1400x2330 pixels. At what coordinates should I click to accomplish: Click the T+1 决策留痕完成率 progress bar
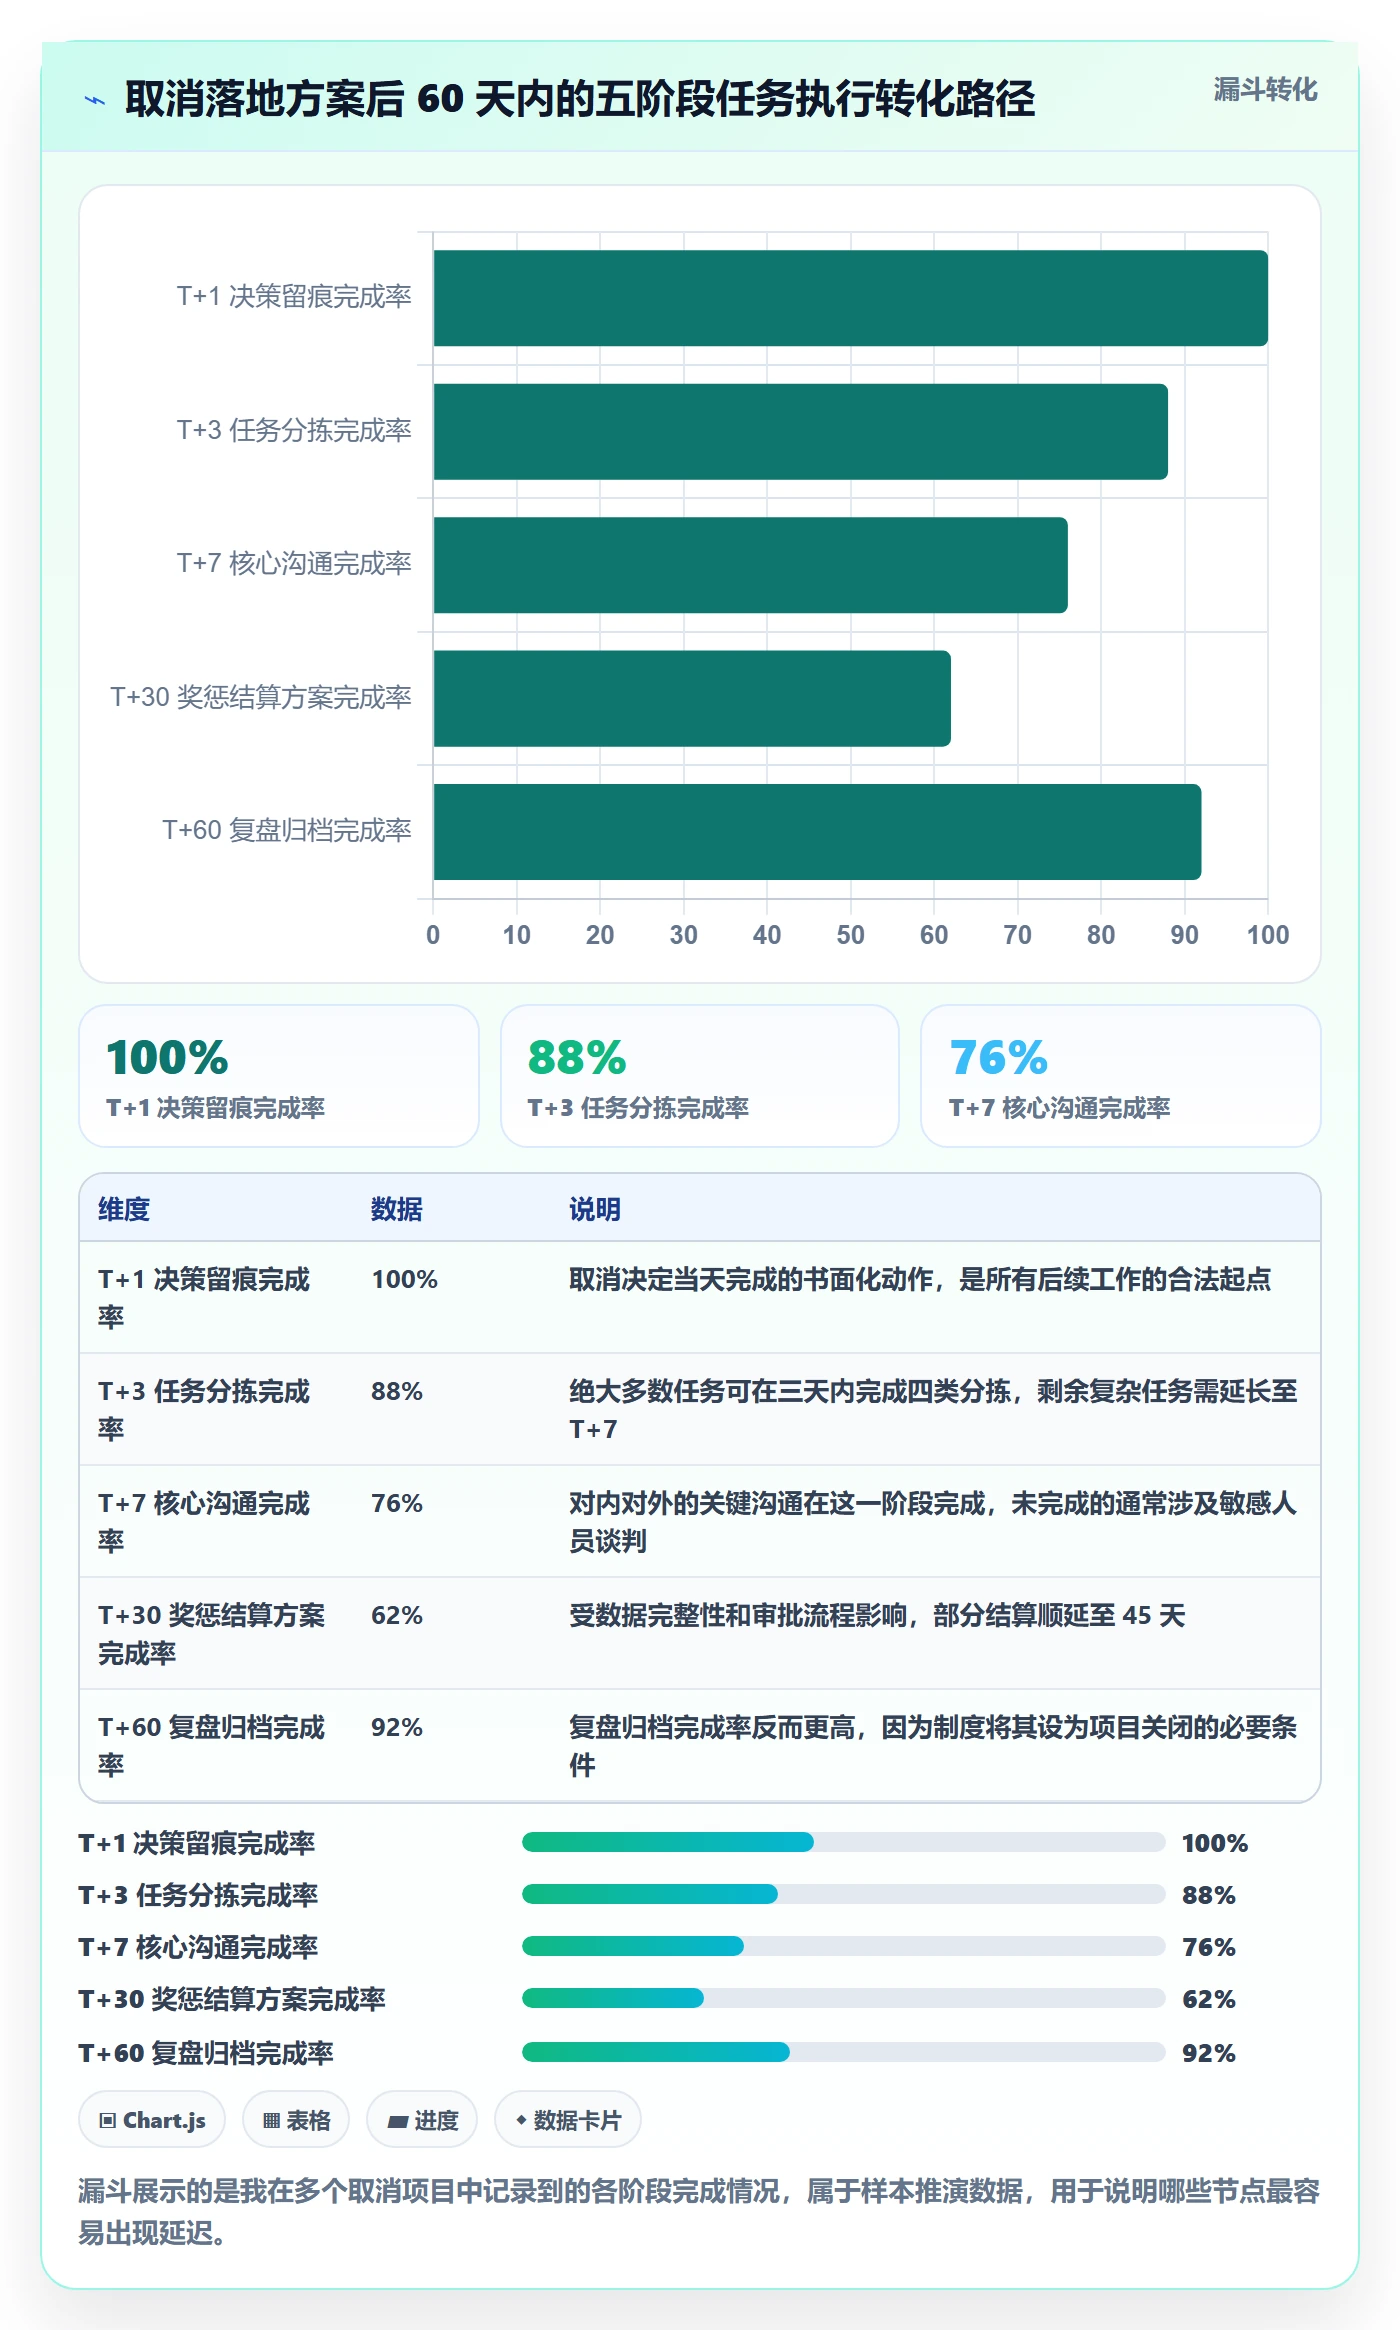(844, 1842)
